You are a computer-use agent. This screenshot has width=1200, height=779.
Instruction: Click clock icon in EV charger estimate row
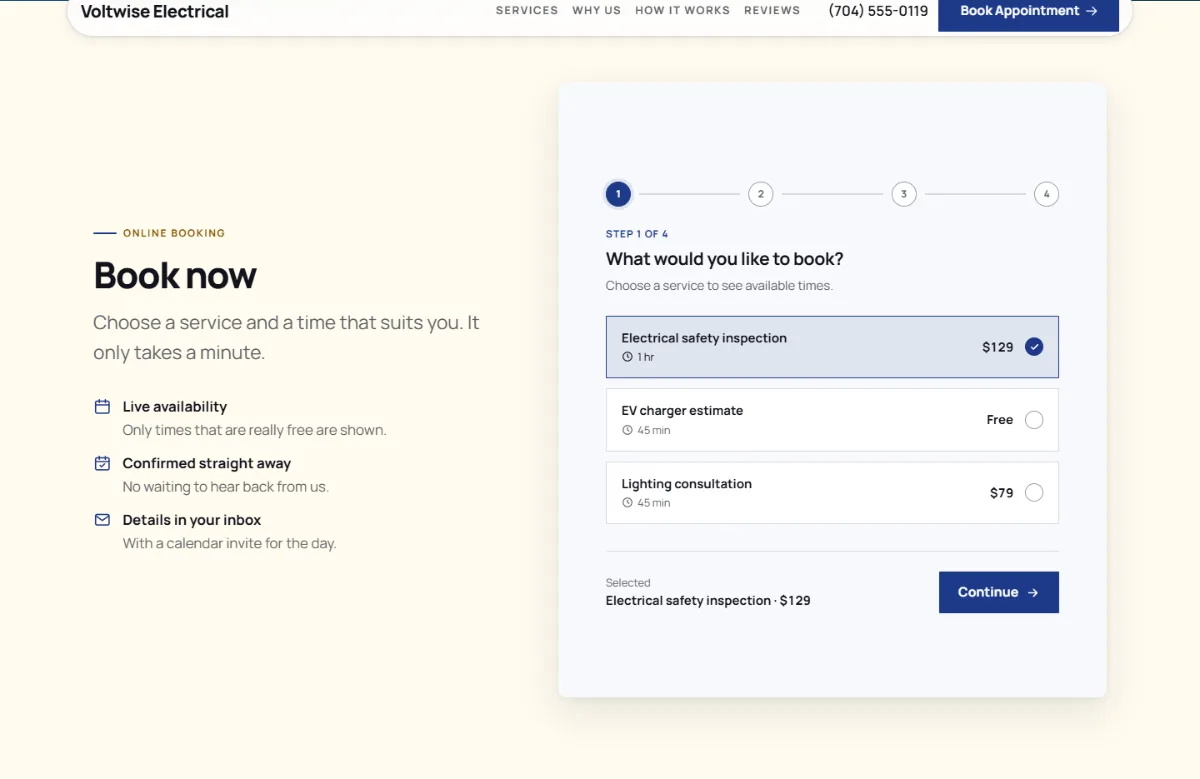[x=628, y=430]
